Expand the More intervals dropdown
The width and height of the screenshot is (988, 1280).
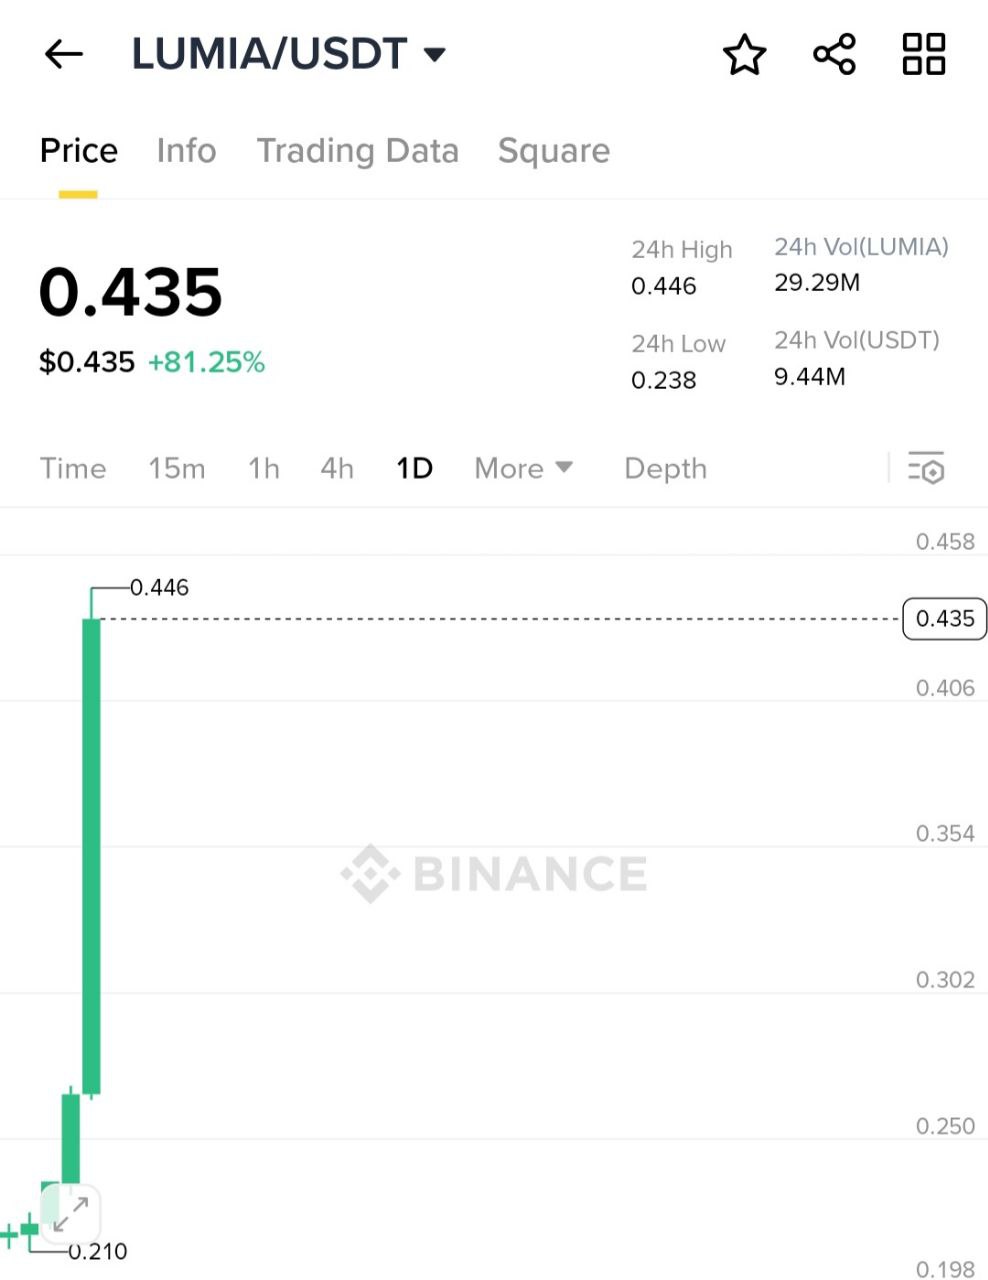point(523,468)
